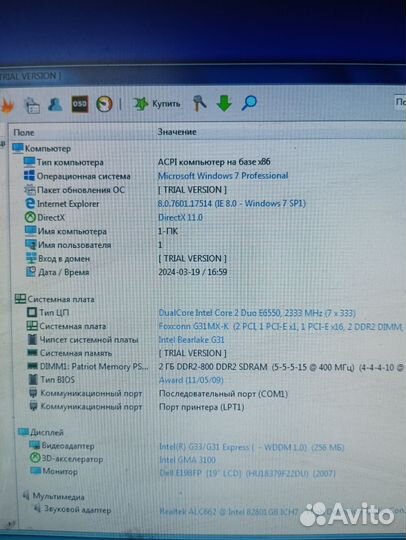Click the Тип BIOS row icon
The image size is (406, 540).
point(33,380)
